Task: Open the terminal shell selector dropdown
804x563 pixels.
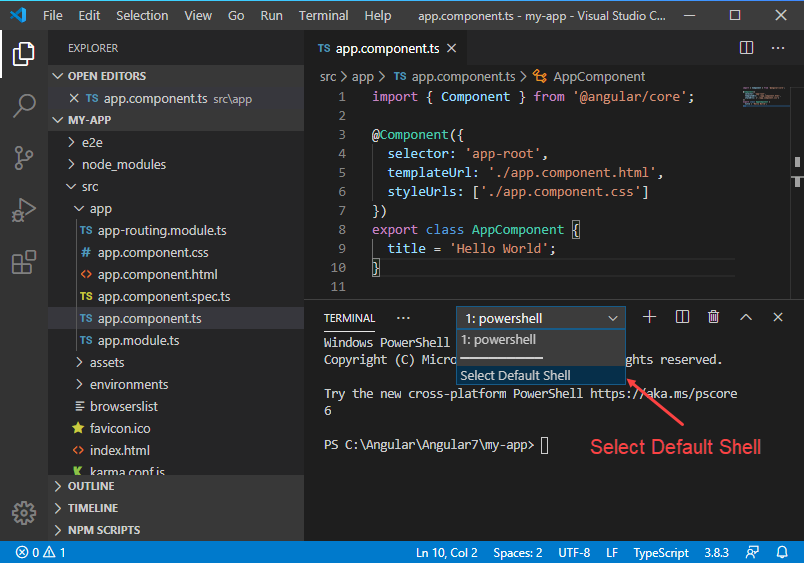Action: pyautogui.click(x=541, y=318)
